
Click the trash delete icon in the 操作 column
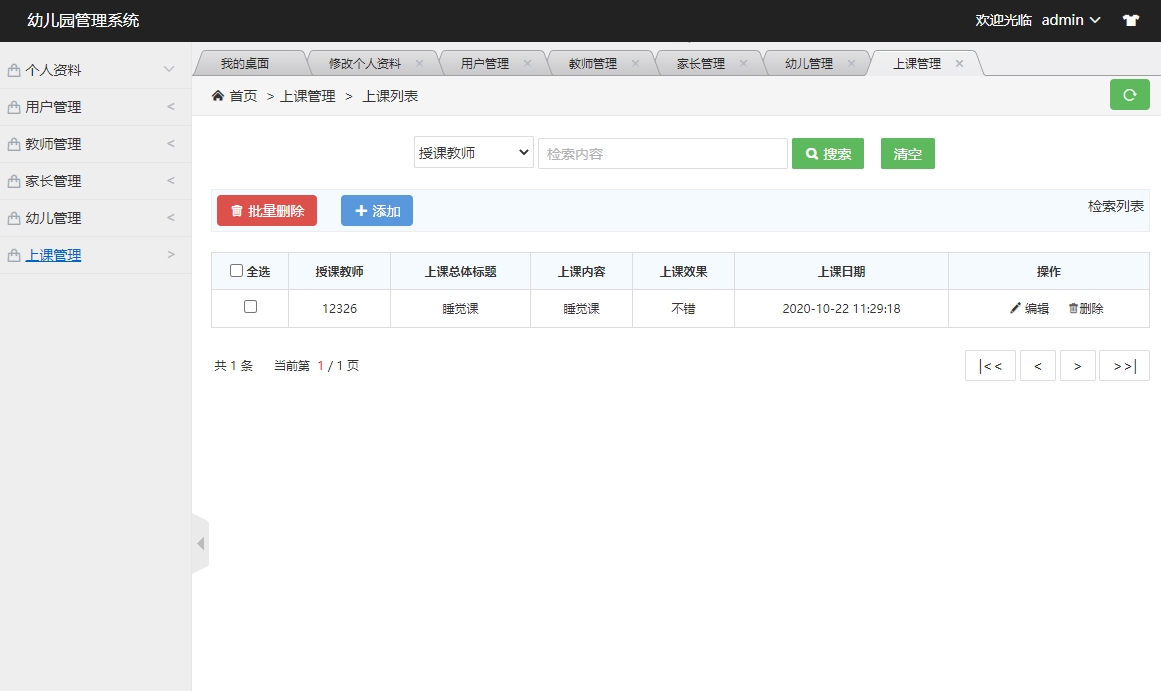coord(1072,308)
